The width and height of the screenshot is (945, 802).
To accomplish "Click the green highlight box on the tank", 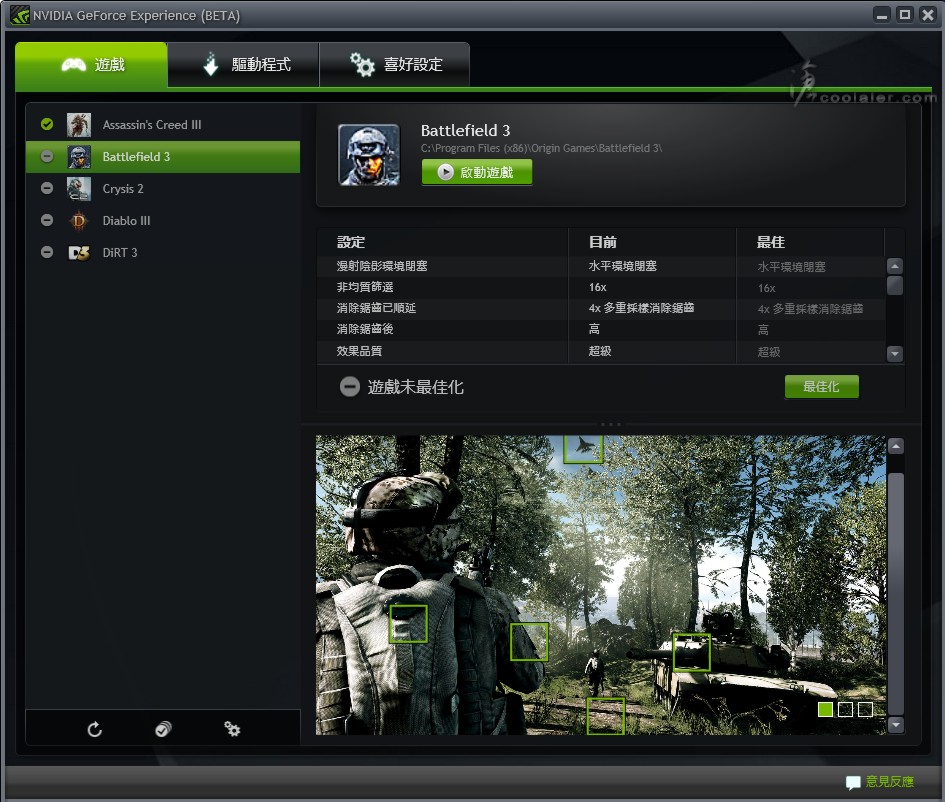I will 691,652.
